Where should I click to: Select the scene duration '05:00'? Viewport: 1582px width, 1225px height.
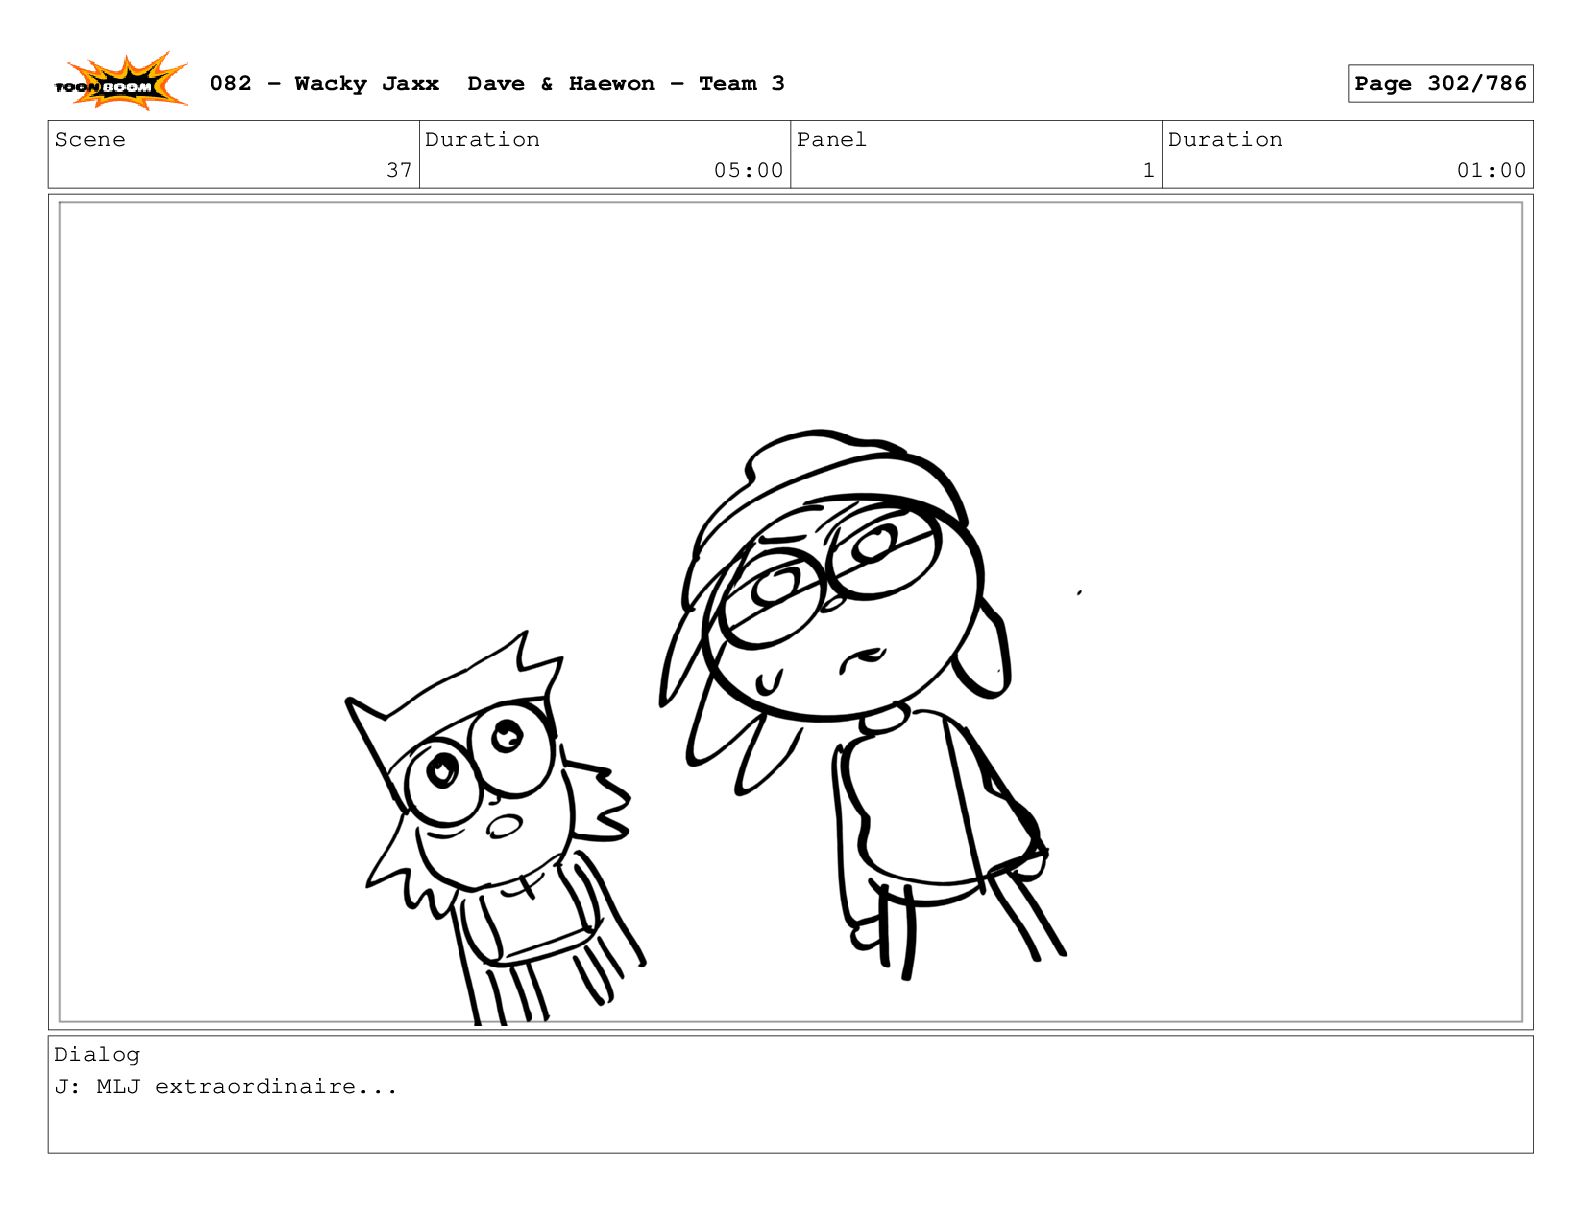tap(748, 170)
